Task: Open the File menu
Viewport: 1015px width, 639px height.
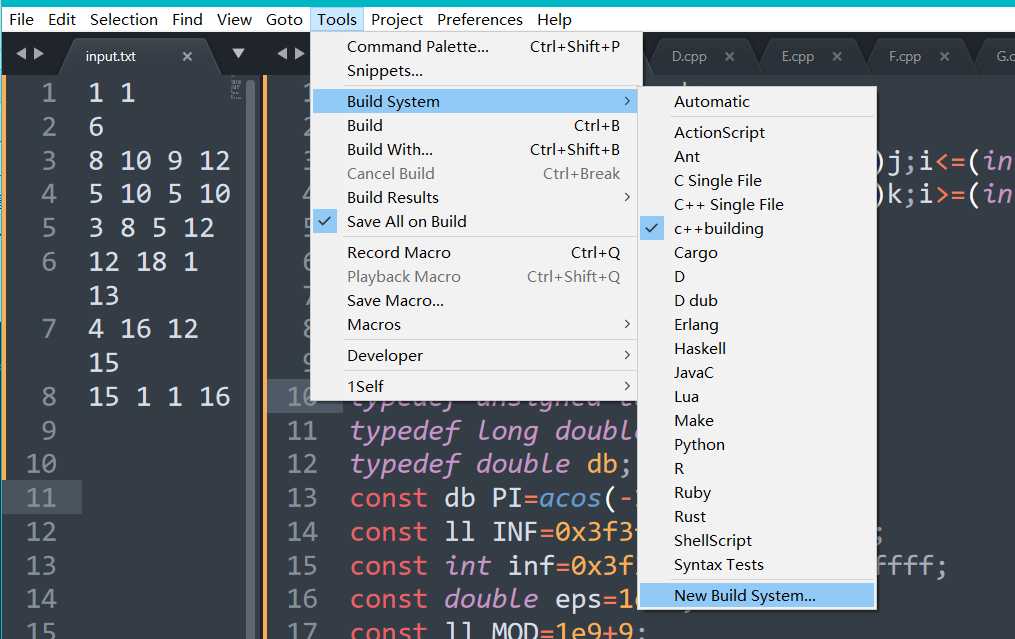Action: point(21,20)
